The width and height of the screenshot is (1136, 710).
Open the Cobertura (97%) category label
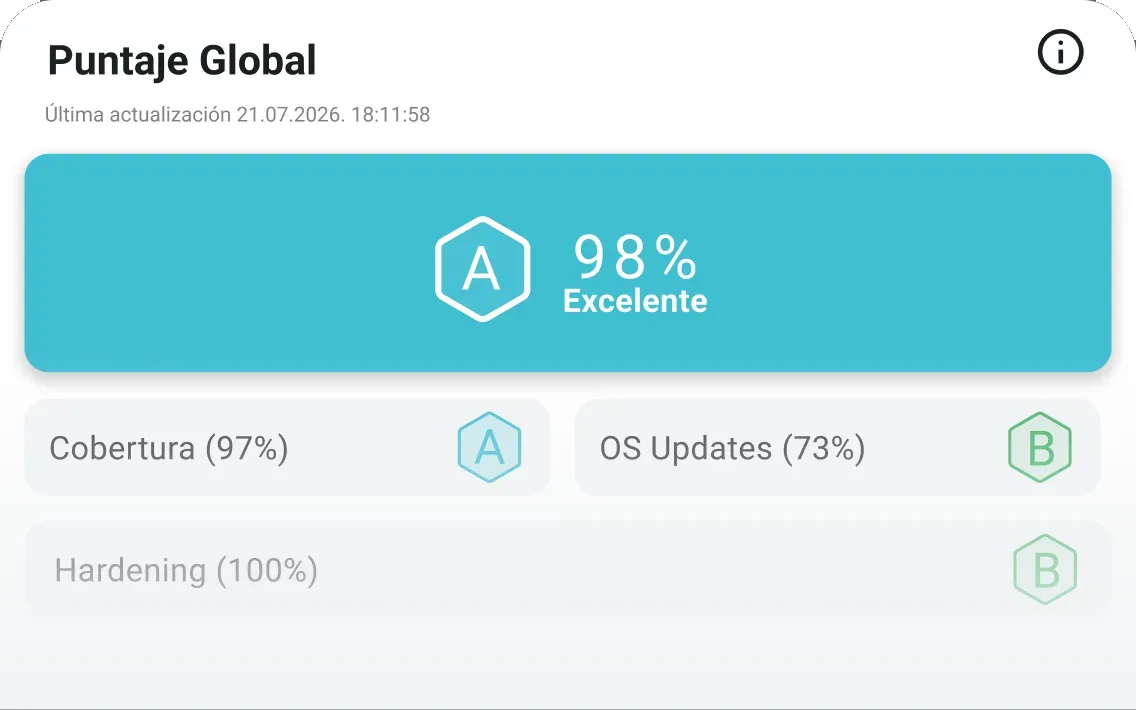[x=169, y=448]
